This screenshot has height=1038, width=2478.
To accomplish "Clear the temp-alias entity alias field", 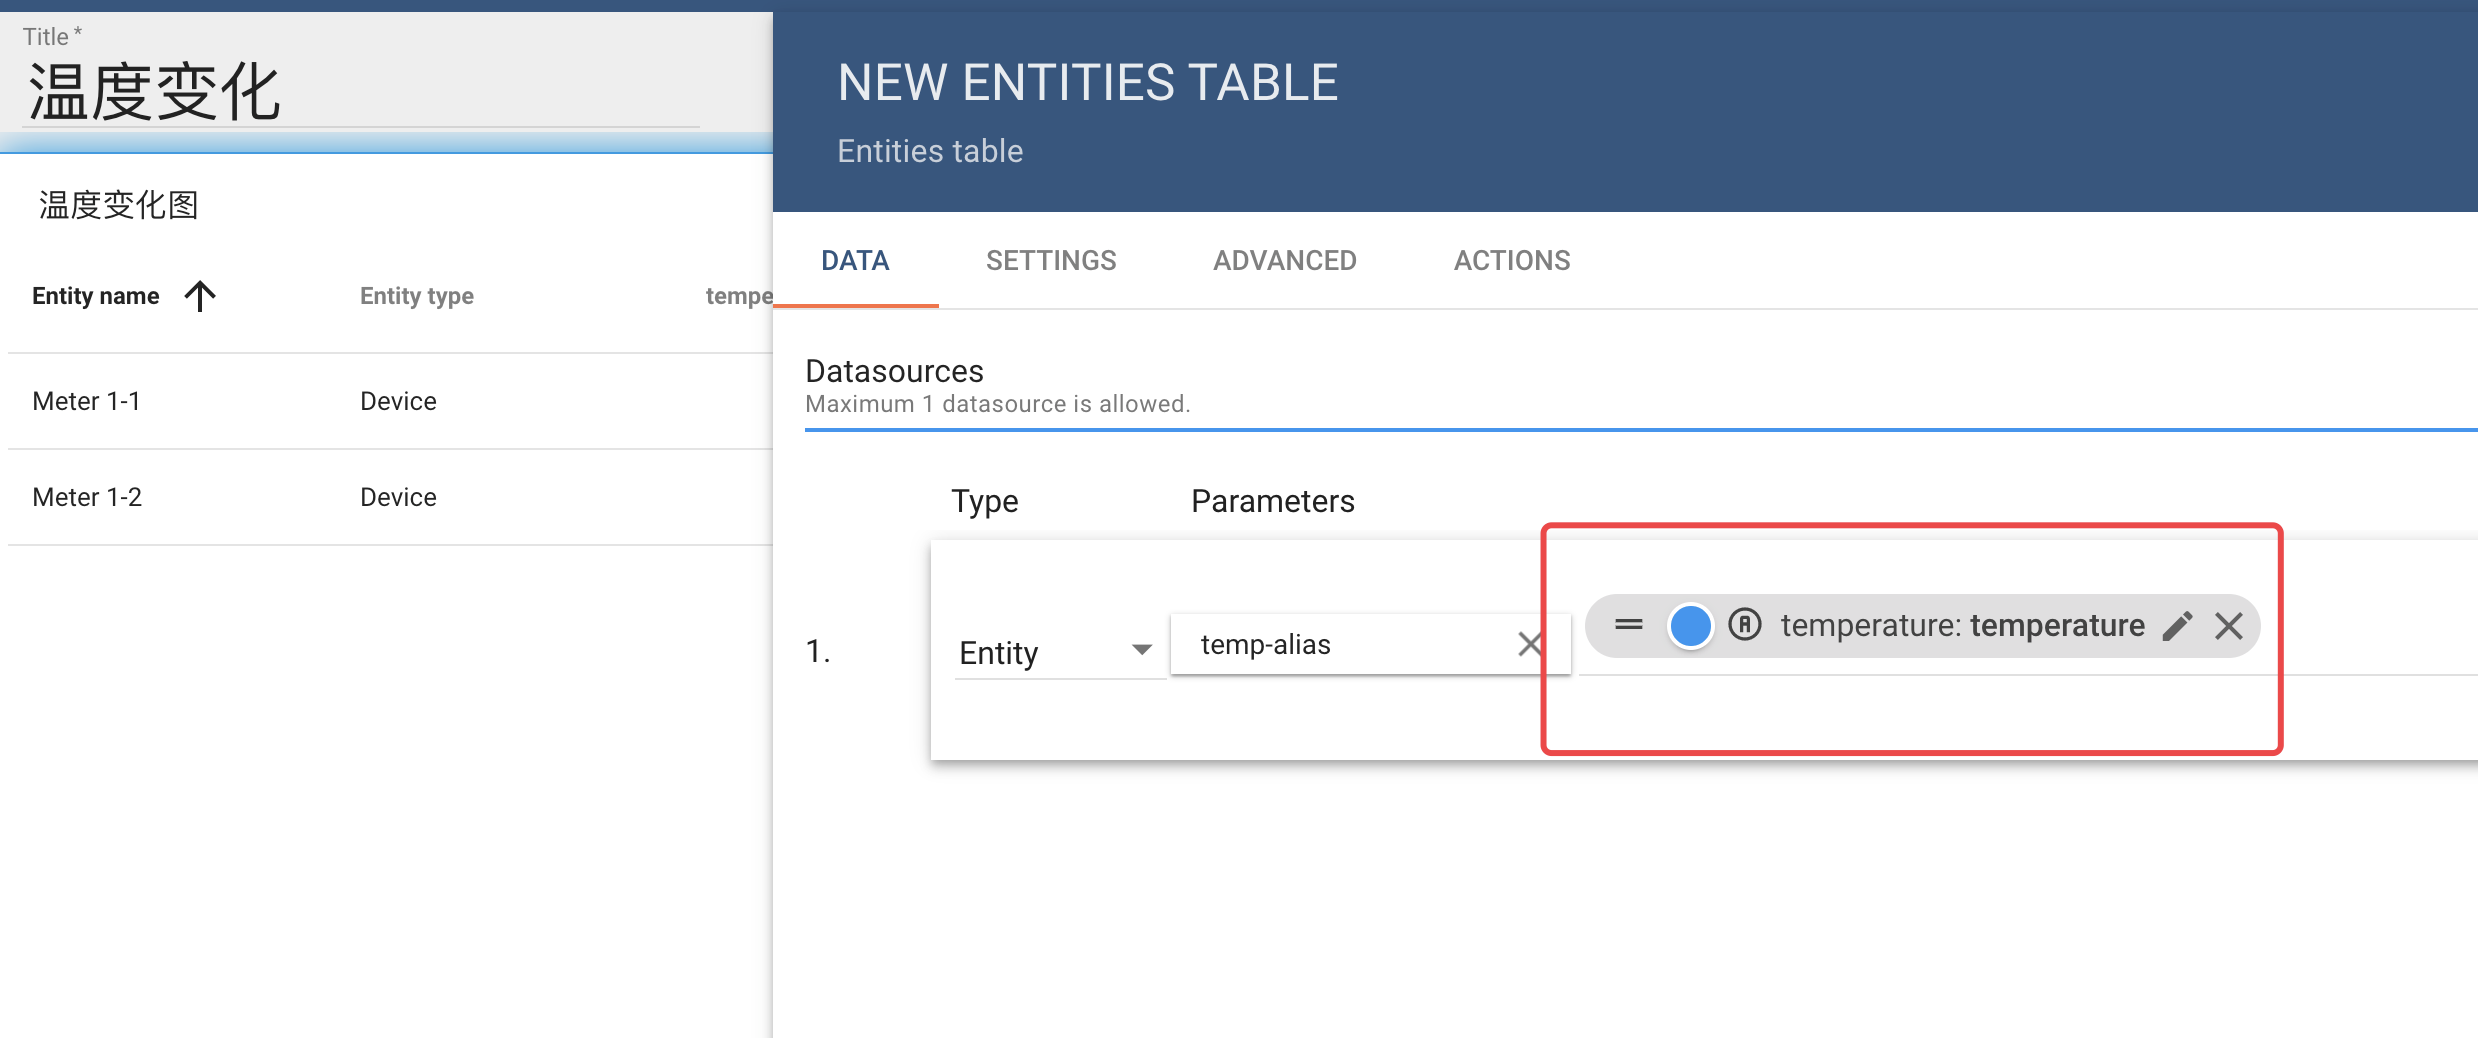I will [1529, 644].
